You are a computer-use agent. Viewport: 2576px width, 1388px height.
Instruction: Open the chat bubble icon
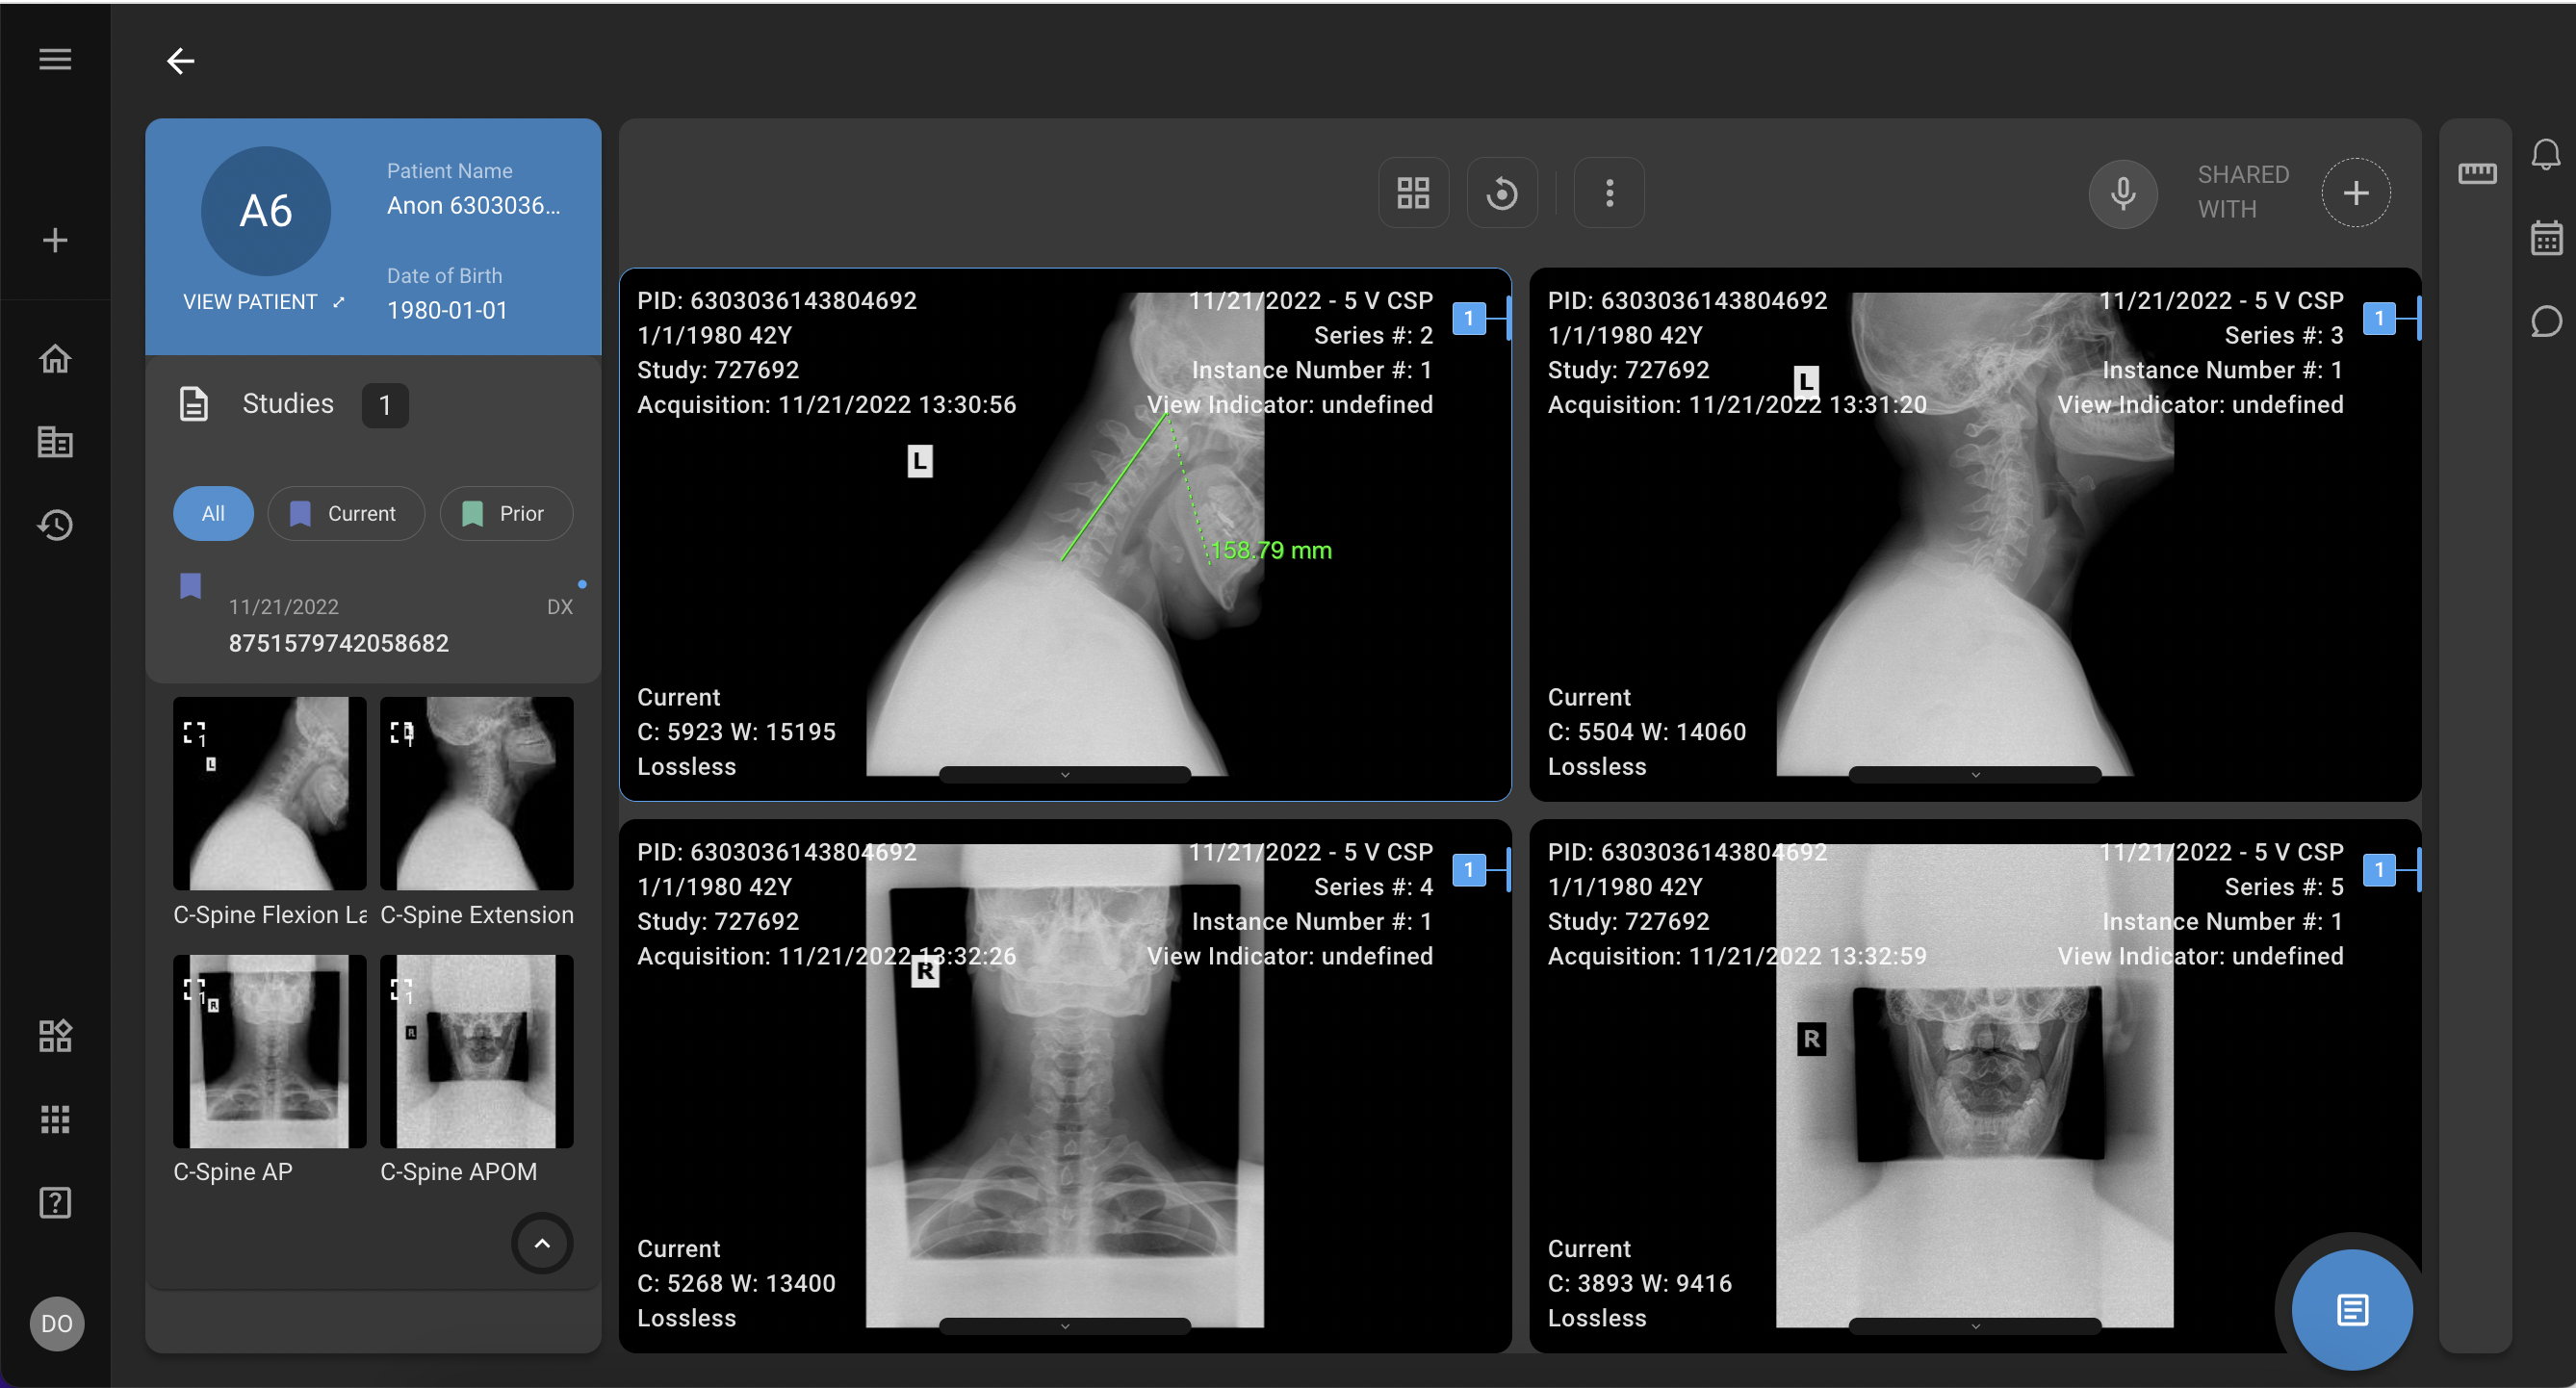2545,322
